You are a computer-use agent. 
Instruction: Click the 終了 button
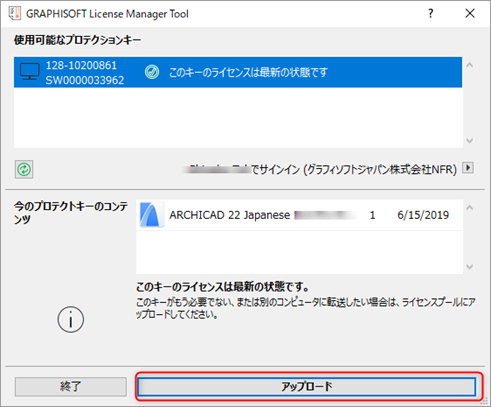71,387
